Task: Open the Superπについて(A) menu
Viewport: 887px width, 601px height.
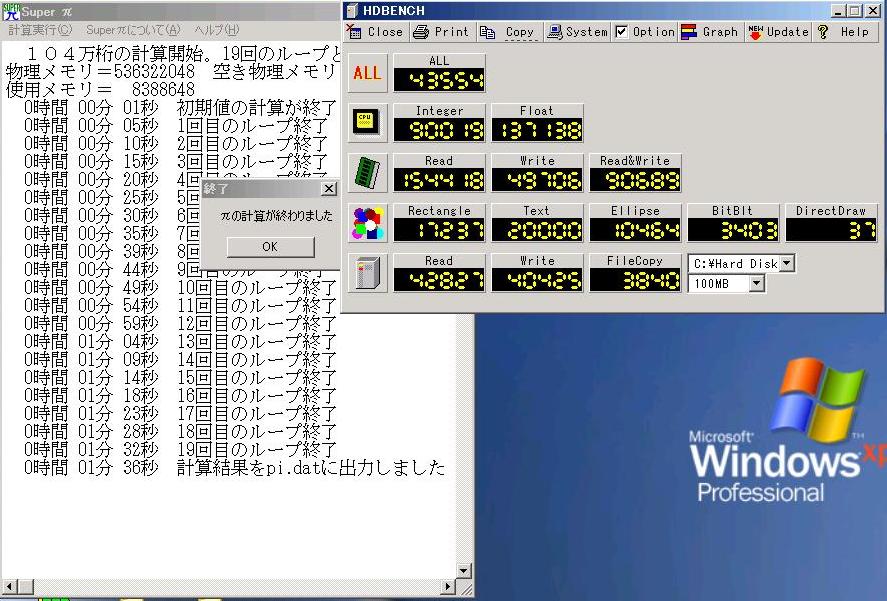Action: click(134, 30)
